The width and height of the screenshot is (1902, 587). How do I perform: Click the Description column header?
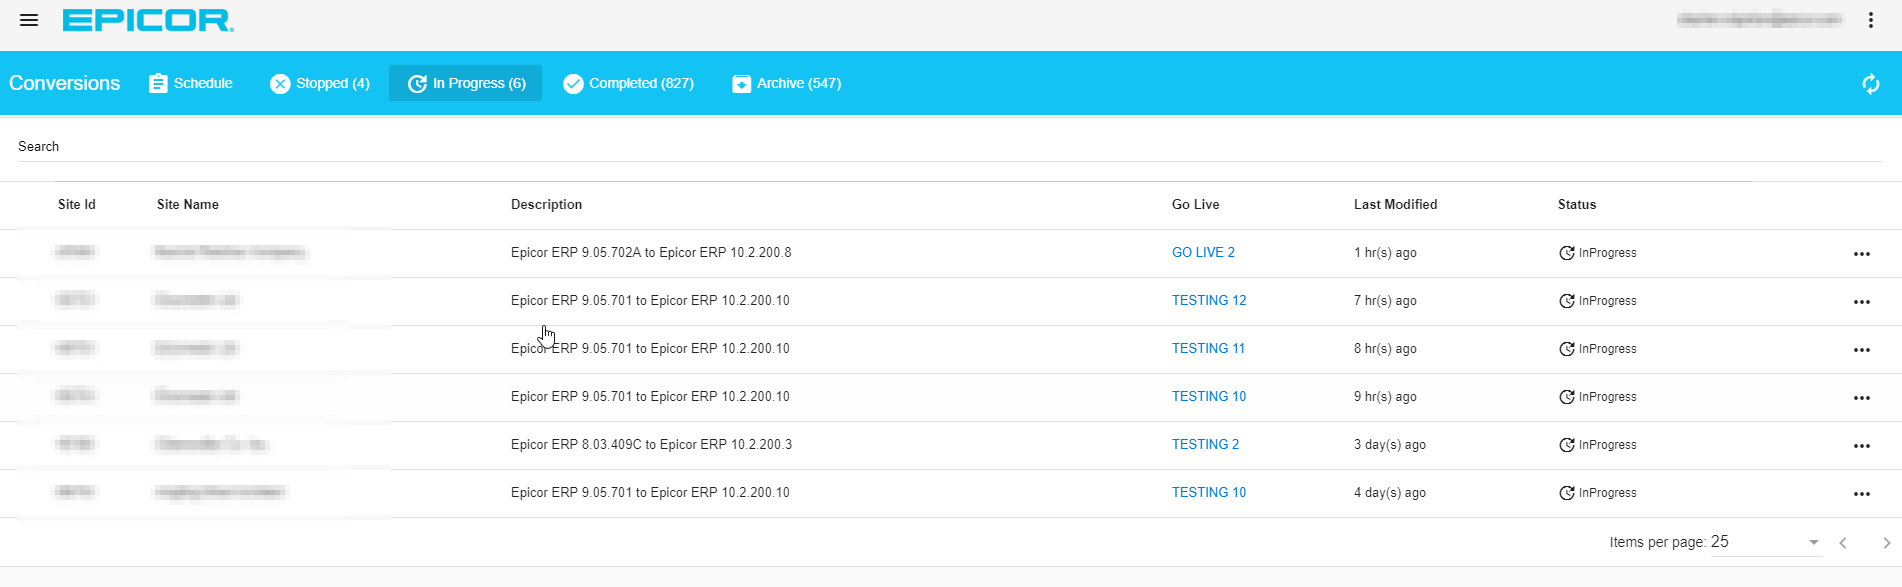coord(546,205)
